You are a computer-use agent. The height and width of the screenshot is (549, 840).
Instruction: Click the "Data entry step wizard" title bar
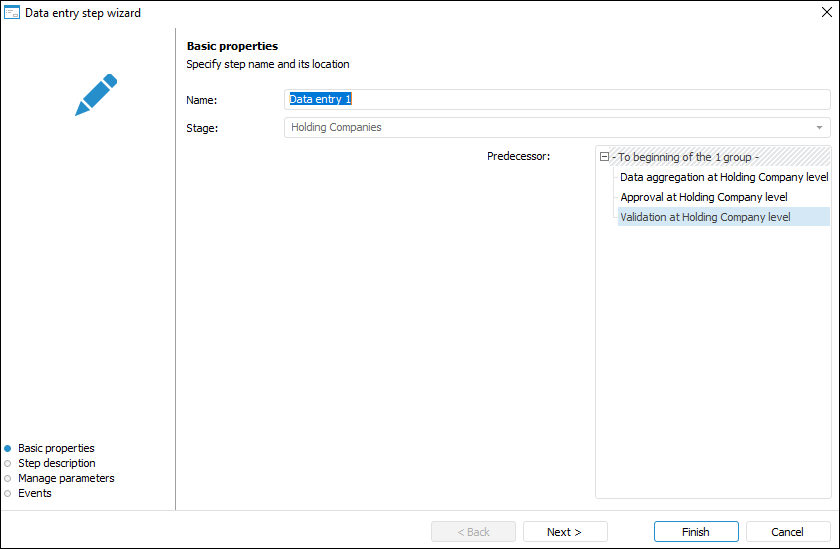[x=400, y=13]
